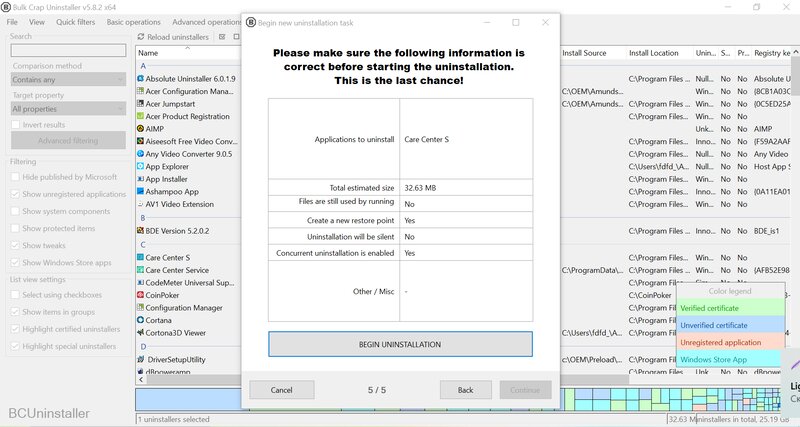Open the View menu
This screenshot has width=800, height=427.
37,22
